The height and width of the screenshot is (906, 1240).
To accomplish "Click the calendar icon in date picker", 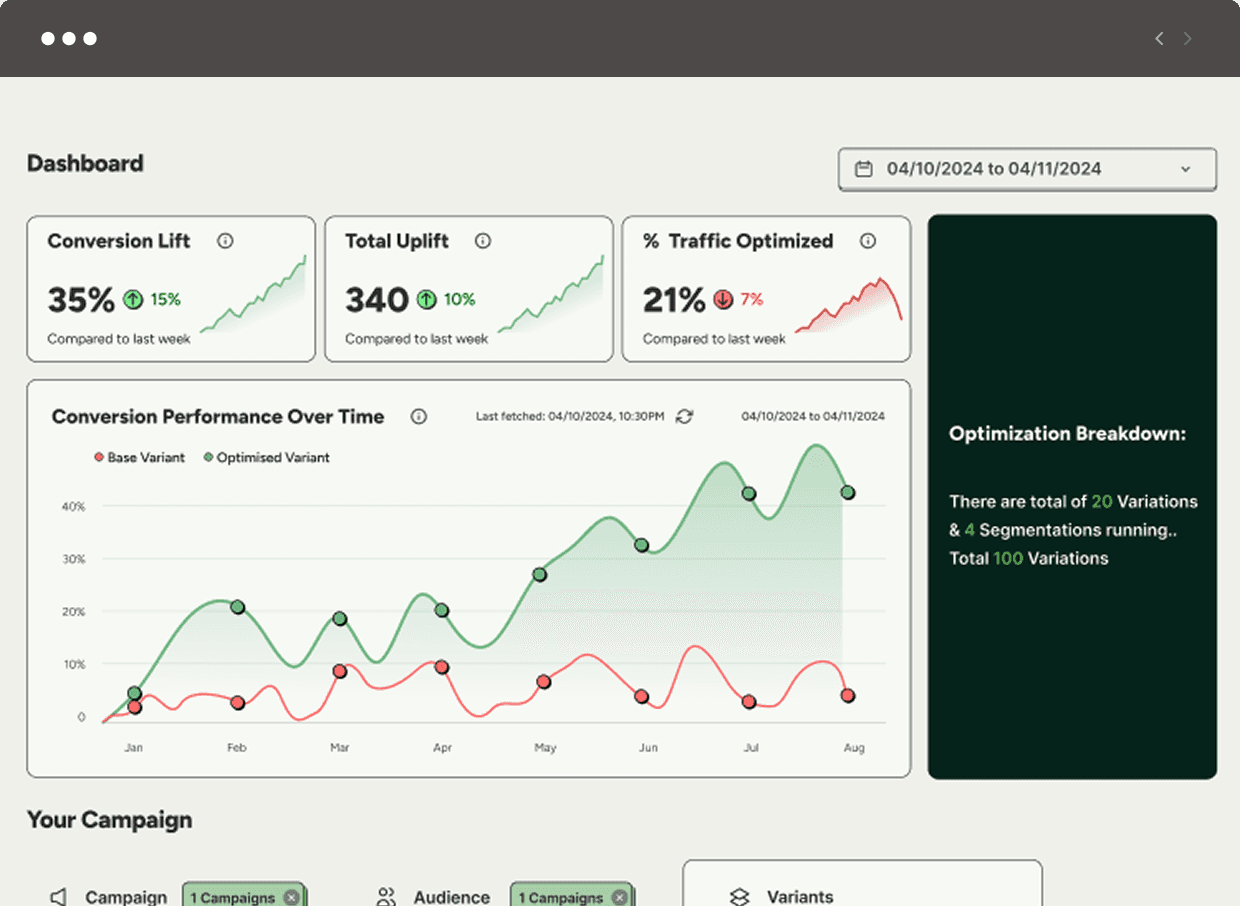I will pos(863,169).
